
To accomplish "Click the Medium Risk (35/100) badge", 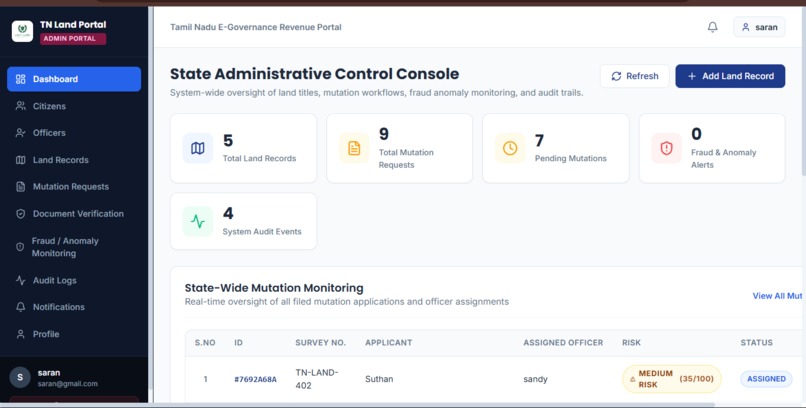I will pyautogui.click(x=672, y=379).
